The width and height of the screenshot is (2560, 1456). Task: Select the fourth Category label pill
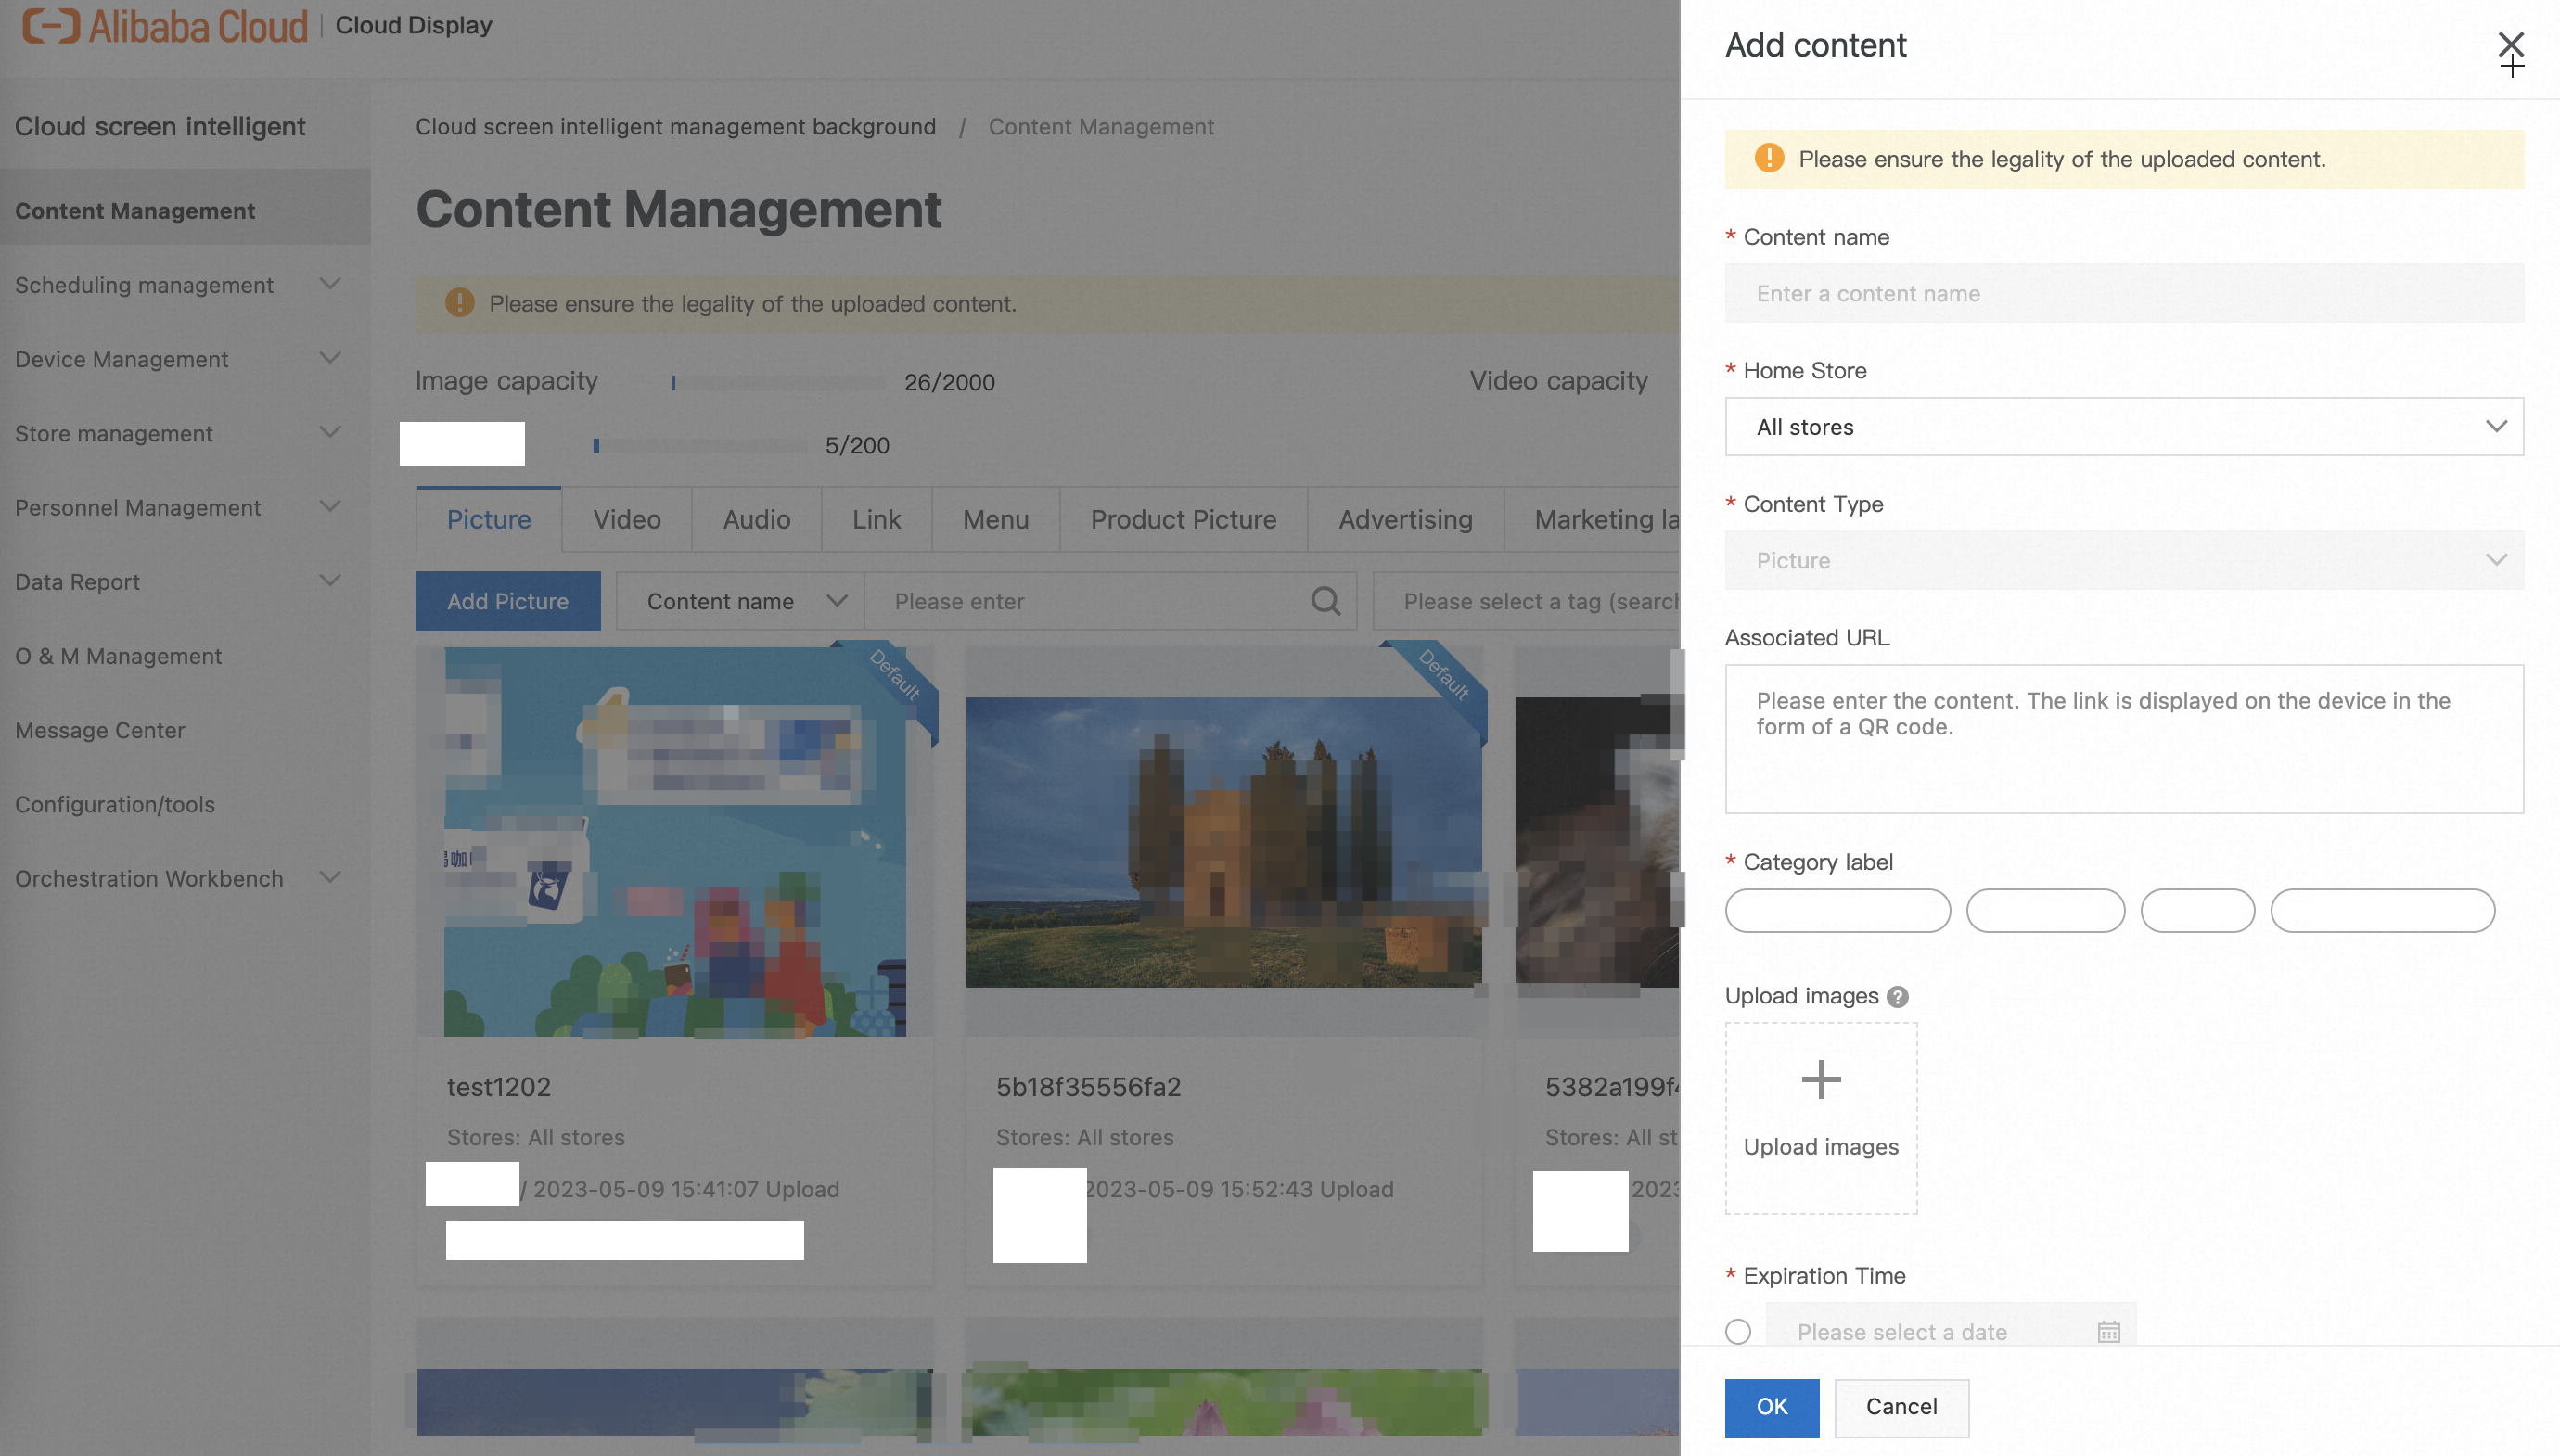point(2382,910)
